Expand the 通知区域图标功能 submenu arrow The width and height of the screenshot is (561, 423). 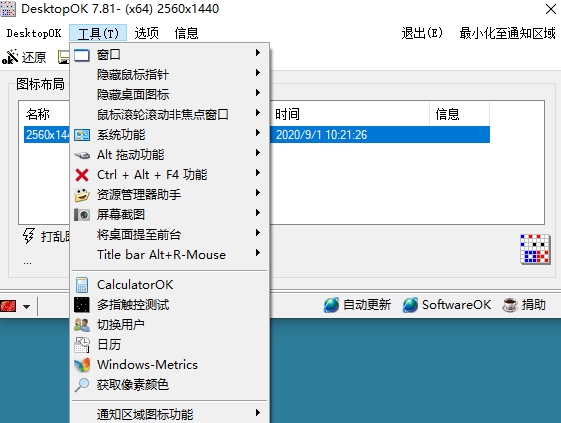(258, 412)
